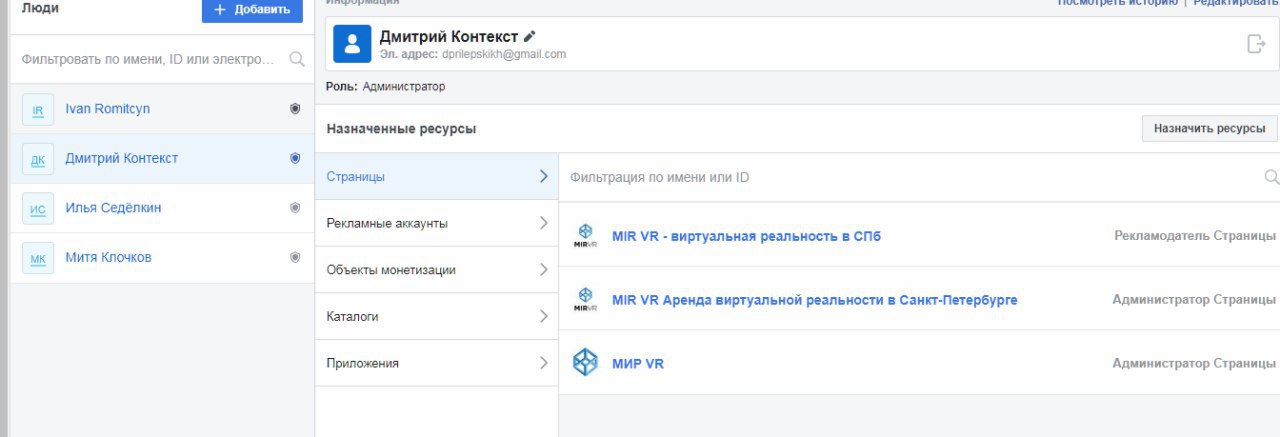Open MIR VR - виртуальная реальность в СПб page

746,236
